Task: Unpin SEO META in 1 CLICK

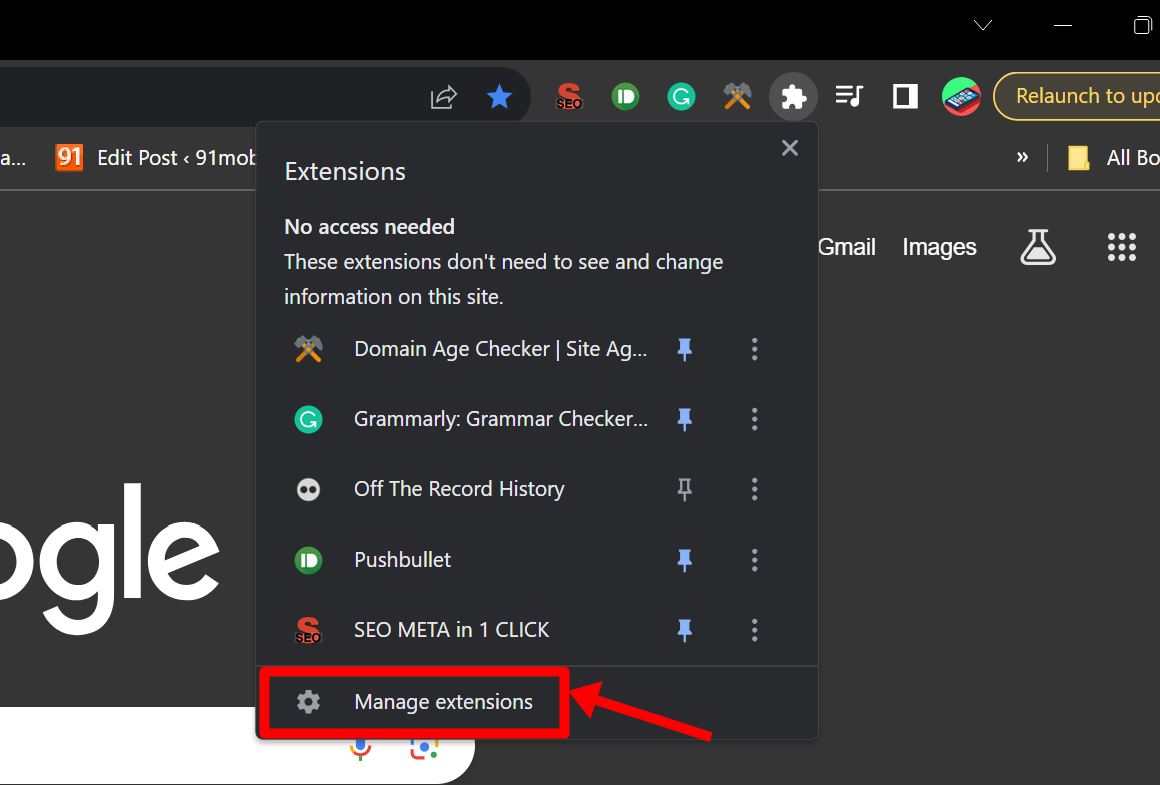Action: pos(684,630)
